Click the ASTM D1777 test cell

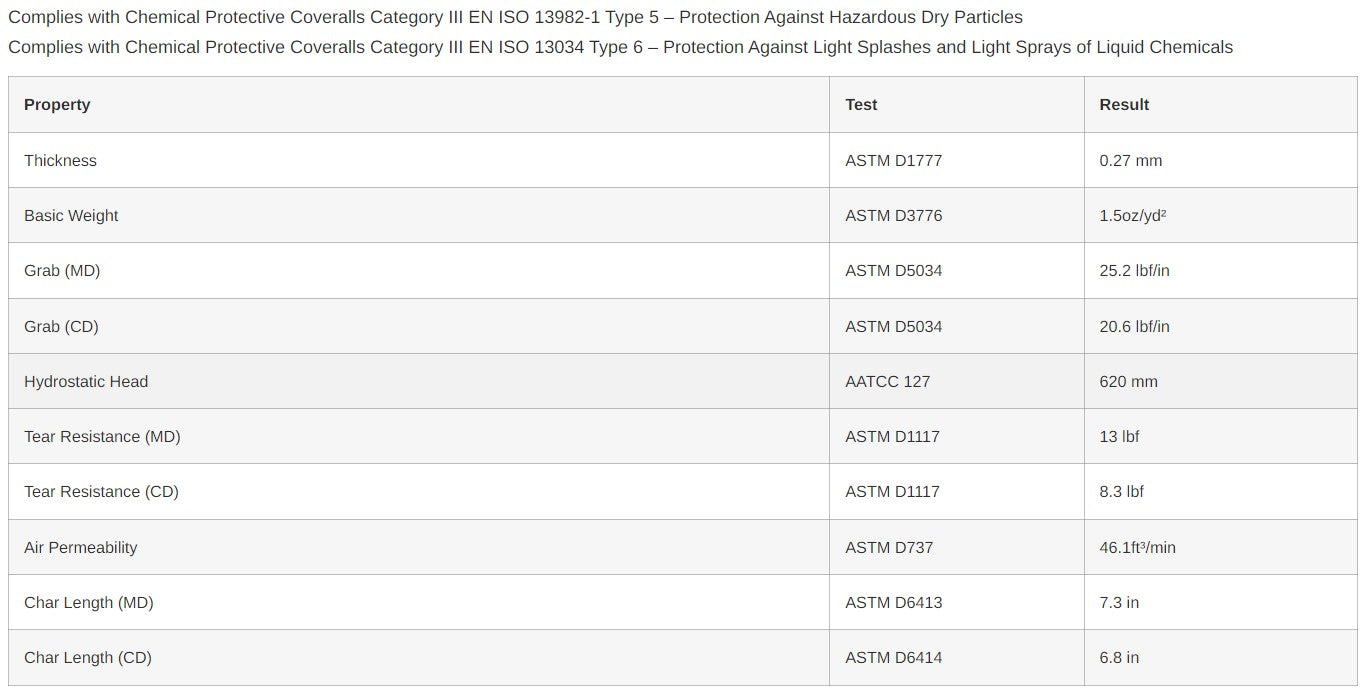(893, 161)
